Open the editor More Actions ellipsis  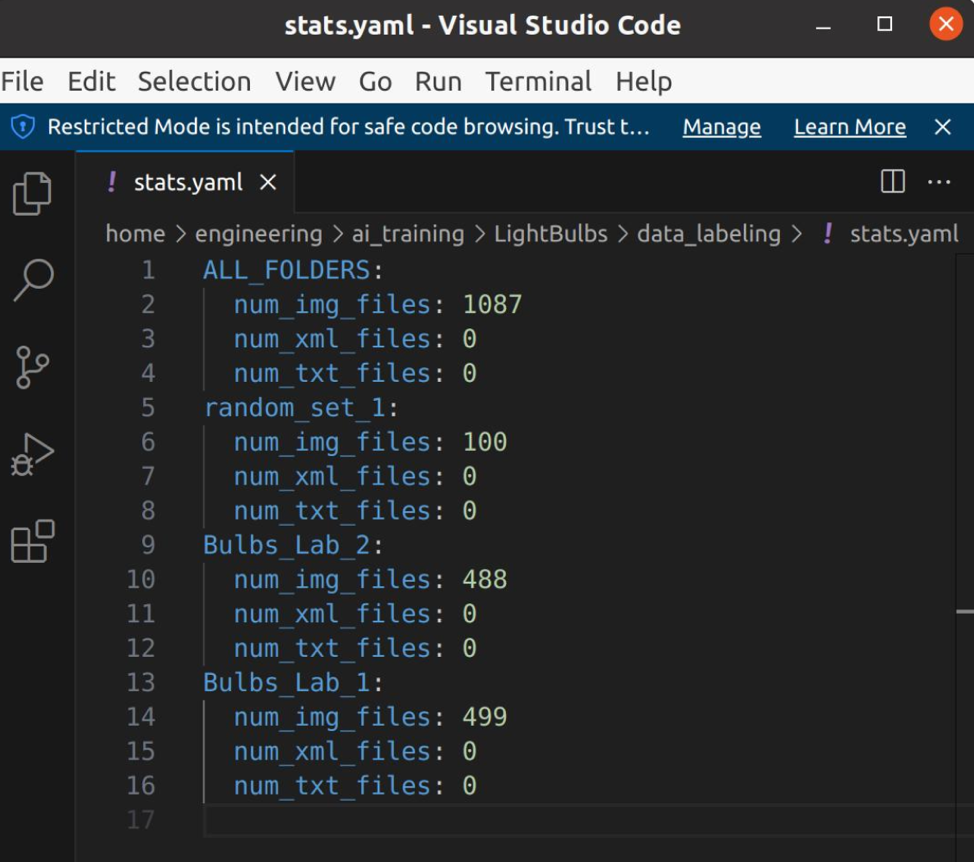coord(939,181)
